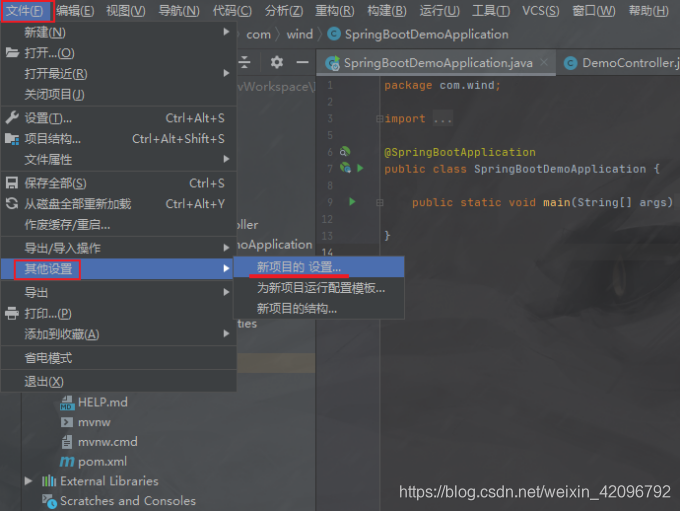The width and height of the screenshot is (681, 511).
Task: Select the 其他设置 menu entry
Action: [119, 269]
